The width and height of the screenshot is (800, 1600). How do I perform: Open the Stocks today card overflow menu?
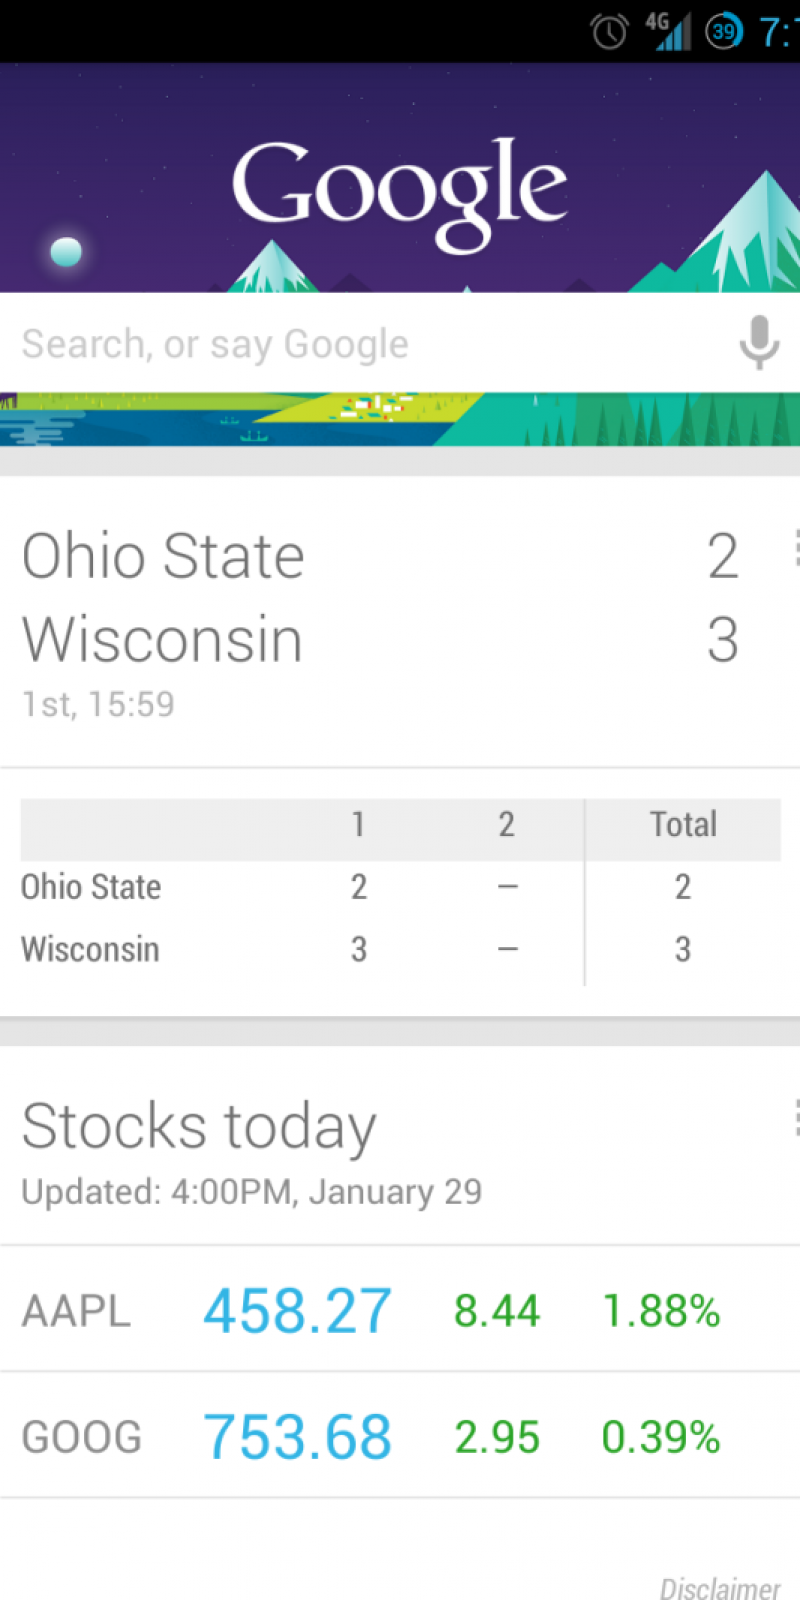(x=795, y=1118)
